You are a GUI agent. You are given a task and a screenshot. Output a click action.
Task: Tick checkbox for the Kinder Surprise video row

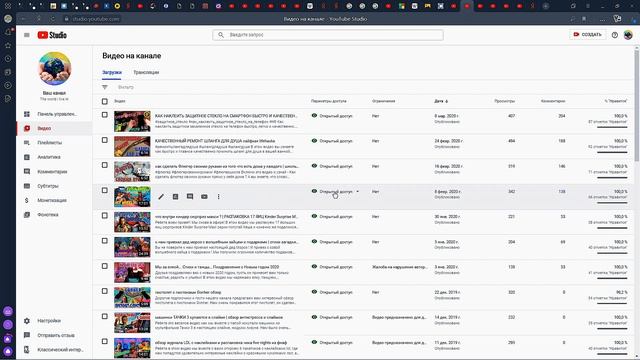(x=105, y=216)
